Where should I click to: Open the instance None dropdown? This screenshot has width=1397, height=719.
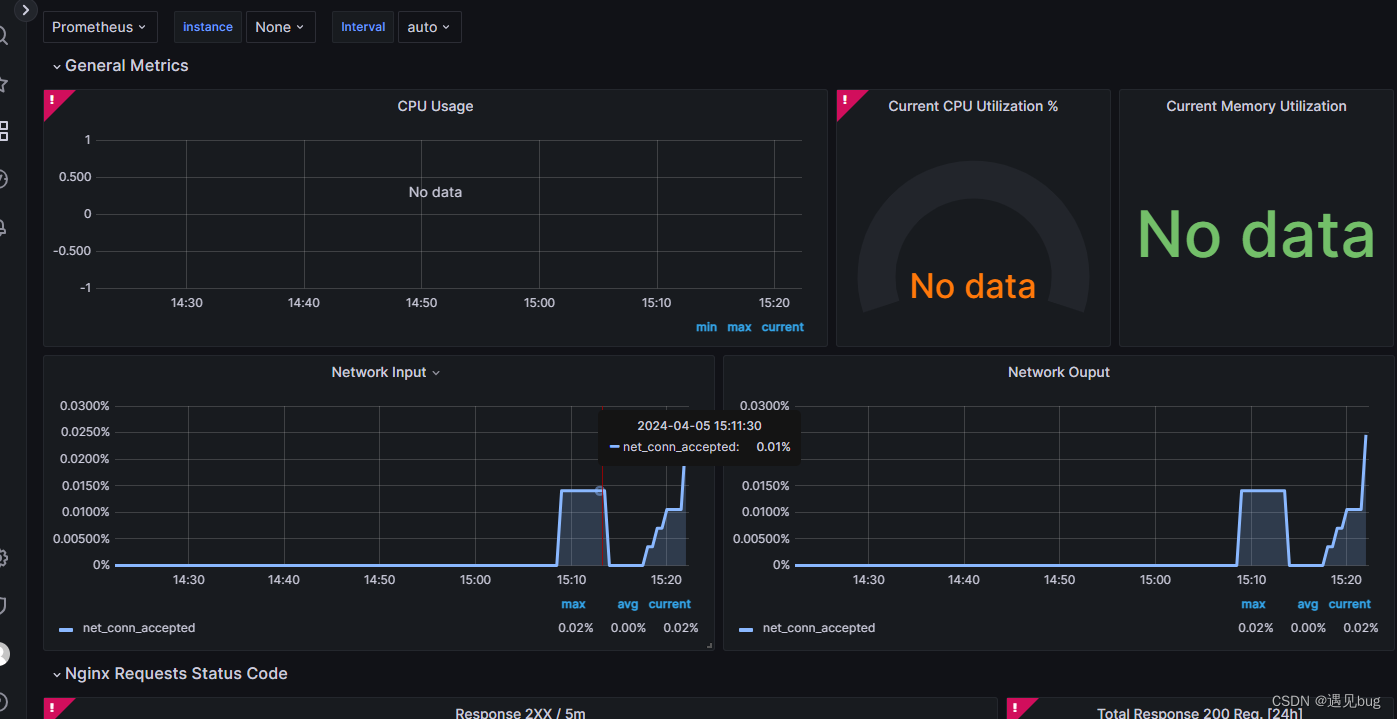[280, 27]
